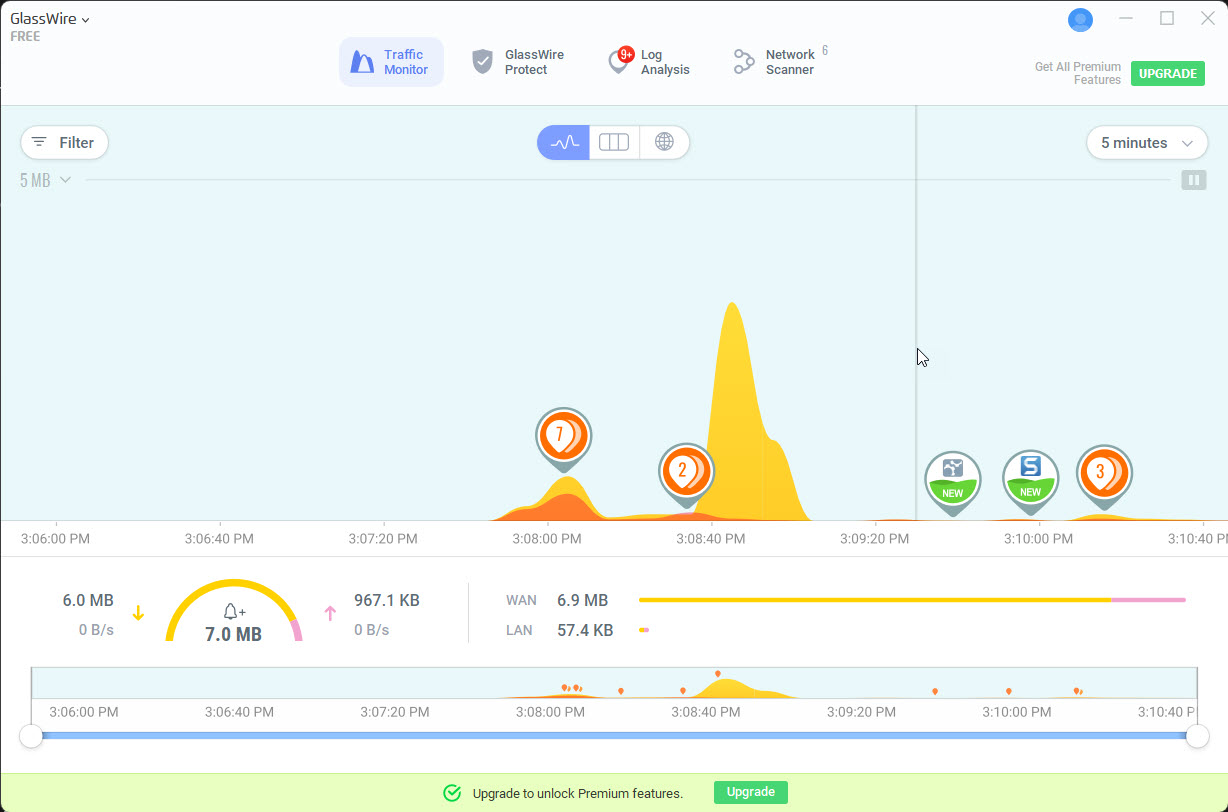Click the mini timeline overview graph
The image size is (1228, 812).
point(614,683)
